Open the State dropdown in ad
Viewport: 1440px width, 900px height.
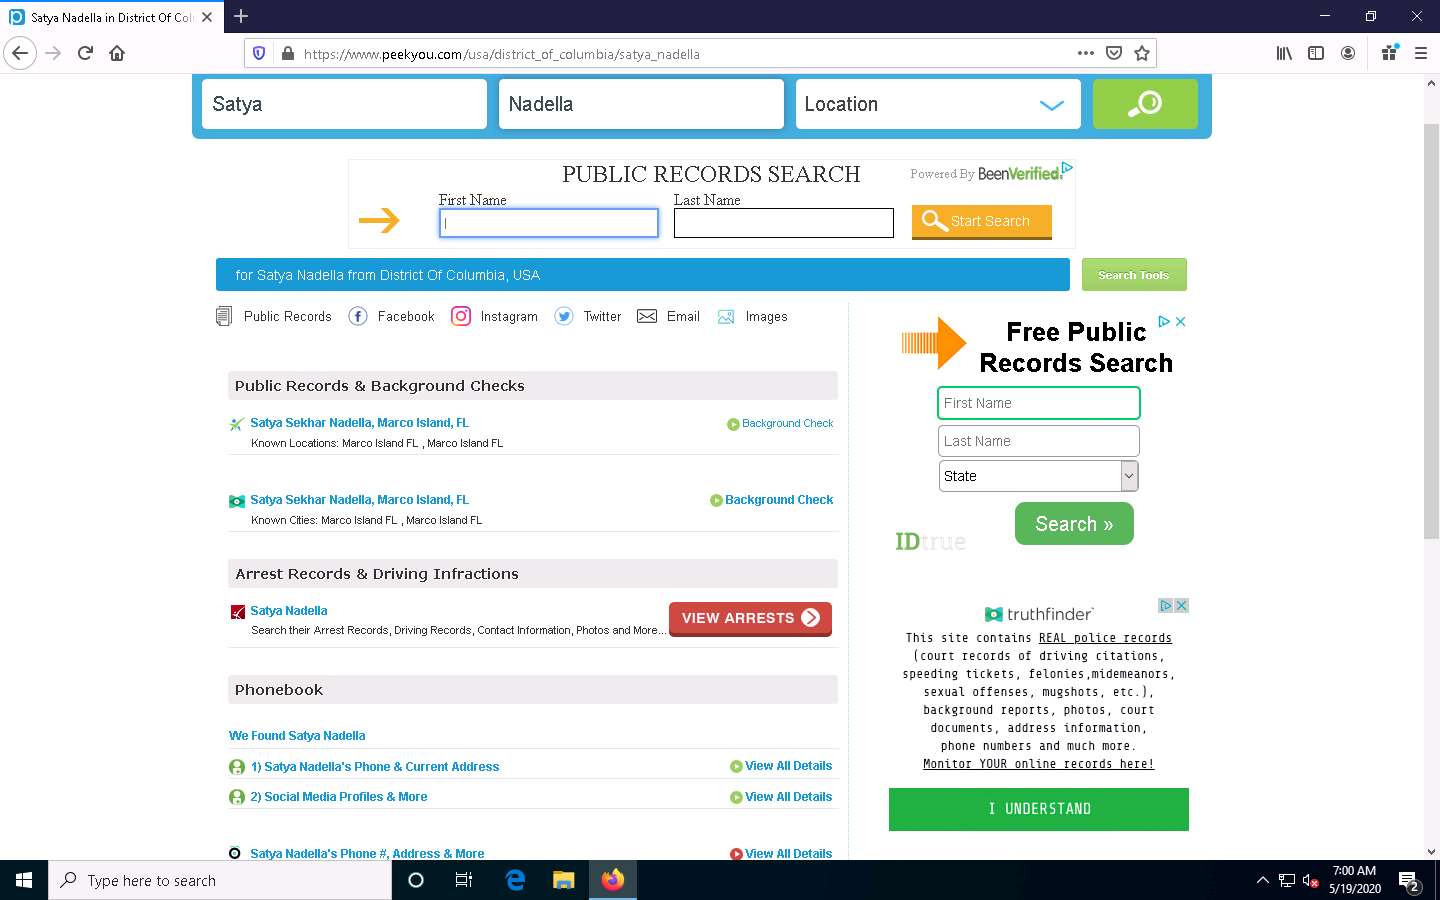(1129, 476)
